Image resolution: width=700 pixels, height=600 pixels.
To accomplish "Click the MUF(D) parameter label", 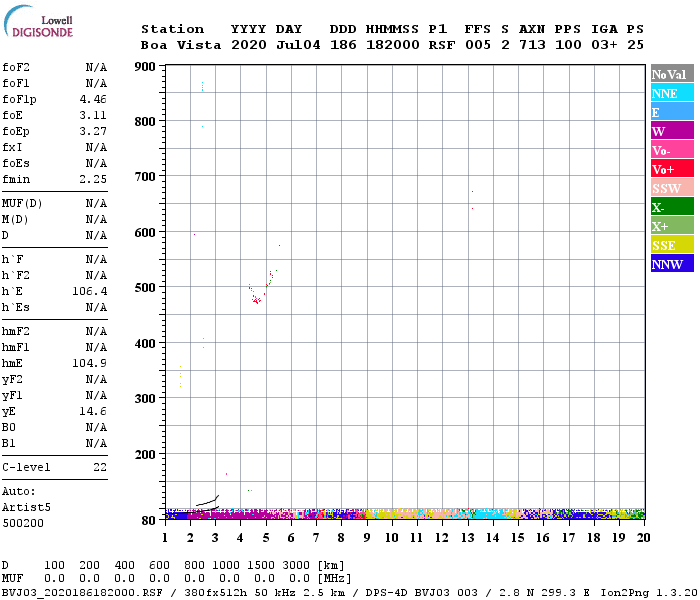I will click(x=22, y=204).
